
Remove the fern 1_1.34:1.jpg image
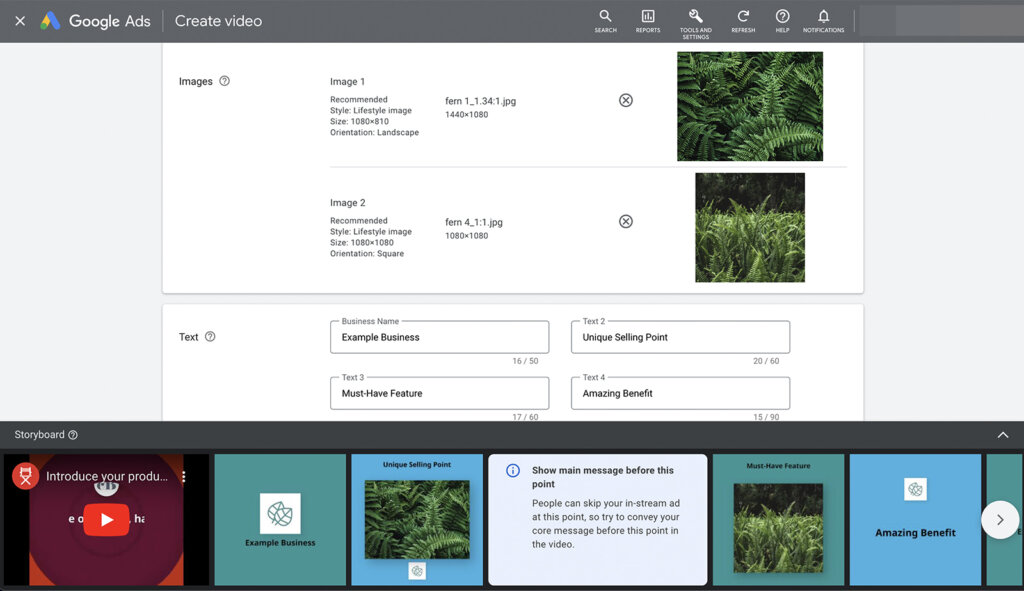[626, 100]
